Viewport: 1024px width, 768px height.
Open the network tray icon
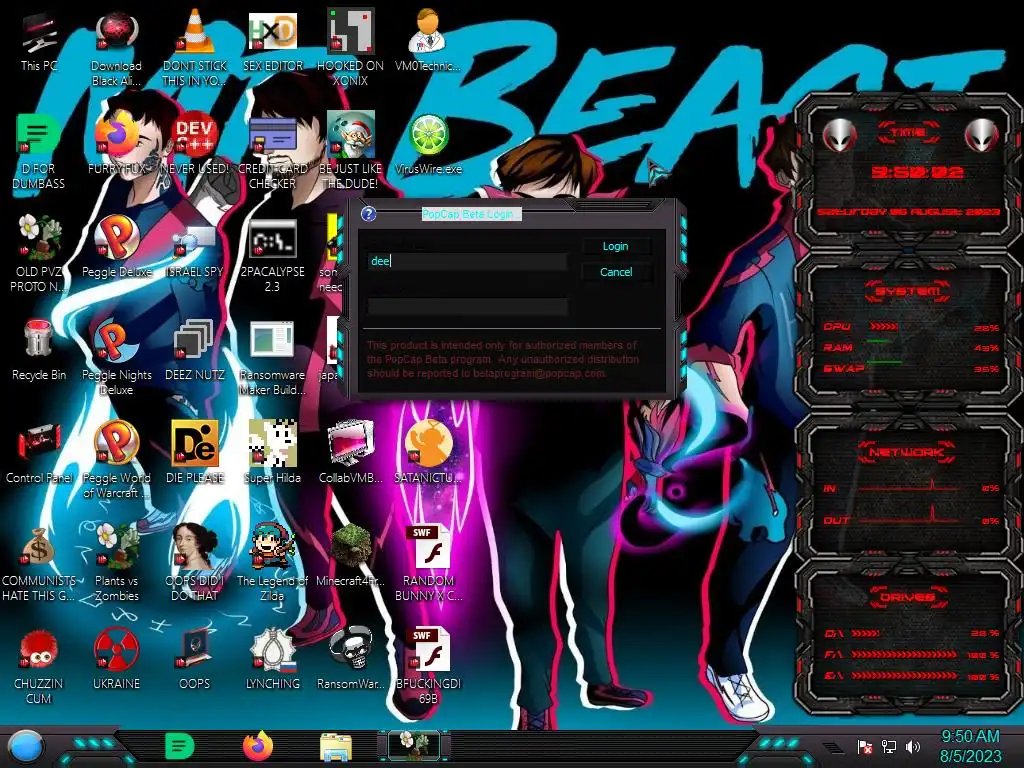point(889,746)
